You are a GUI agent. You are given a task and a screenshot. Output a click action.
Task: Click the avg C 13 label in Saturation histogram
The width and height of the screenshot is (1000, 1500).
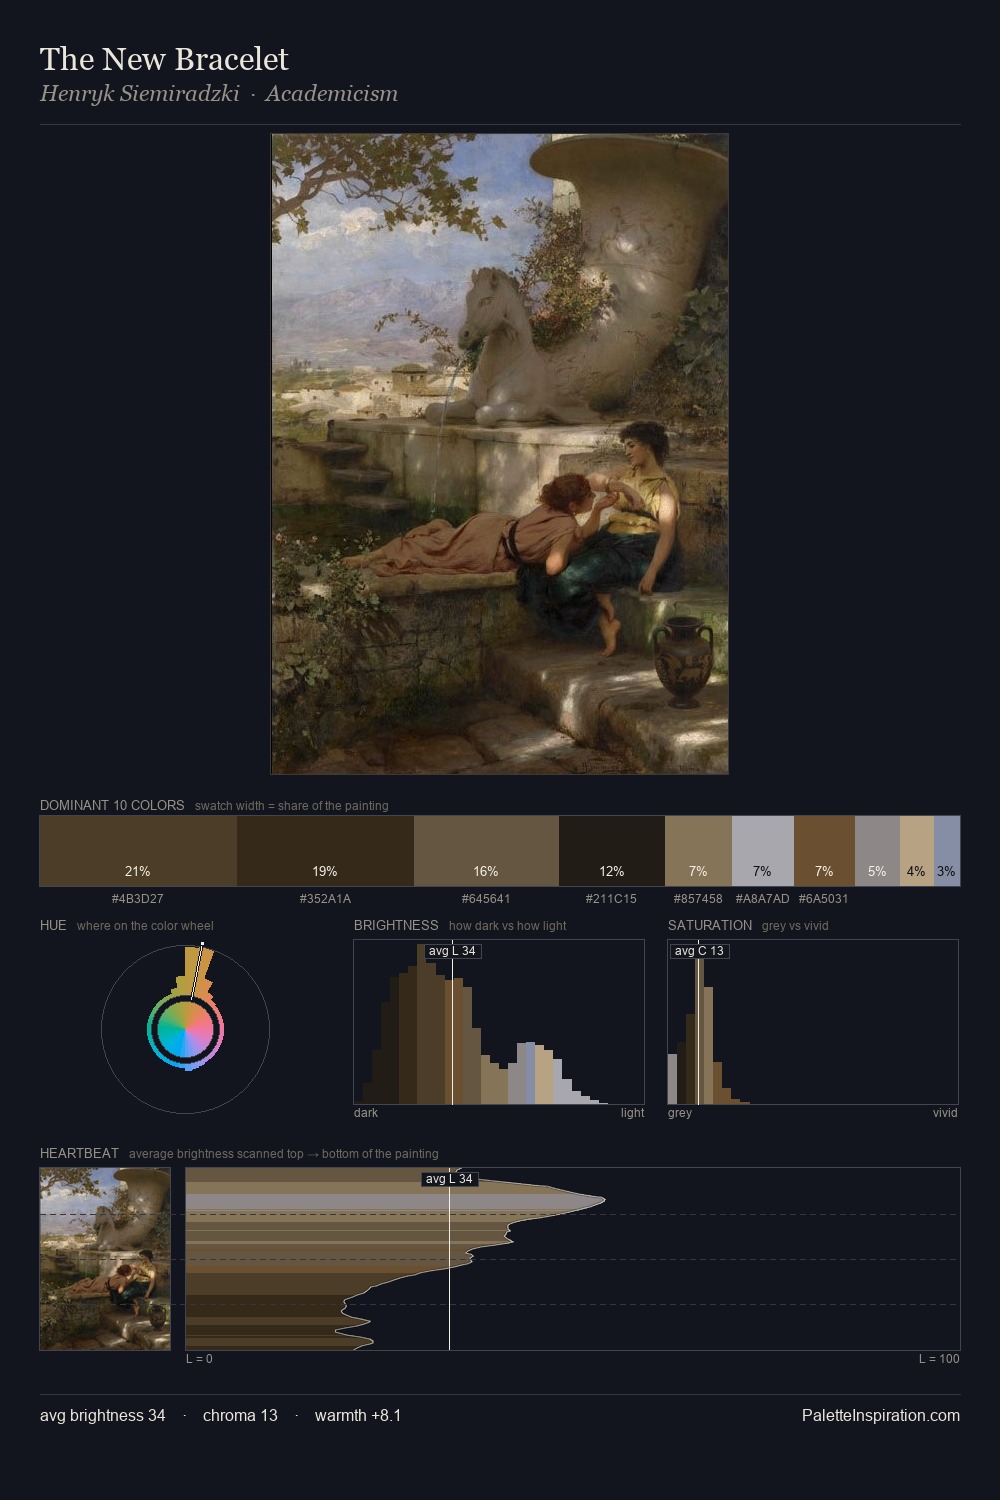click(699, 951)
